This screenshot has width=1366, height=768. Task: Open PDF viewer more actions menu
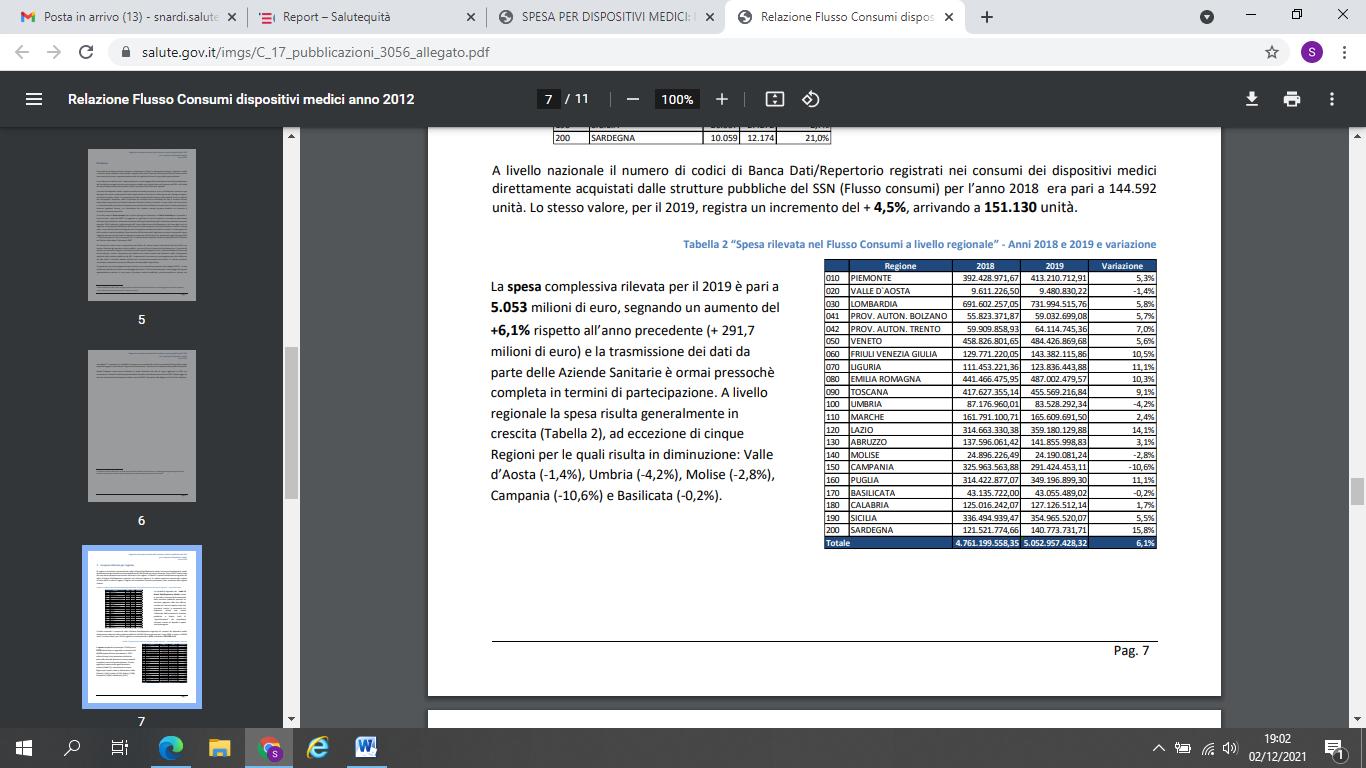(x=1332, y=99)
